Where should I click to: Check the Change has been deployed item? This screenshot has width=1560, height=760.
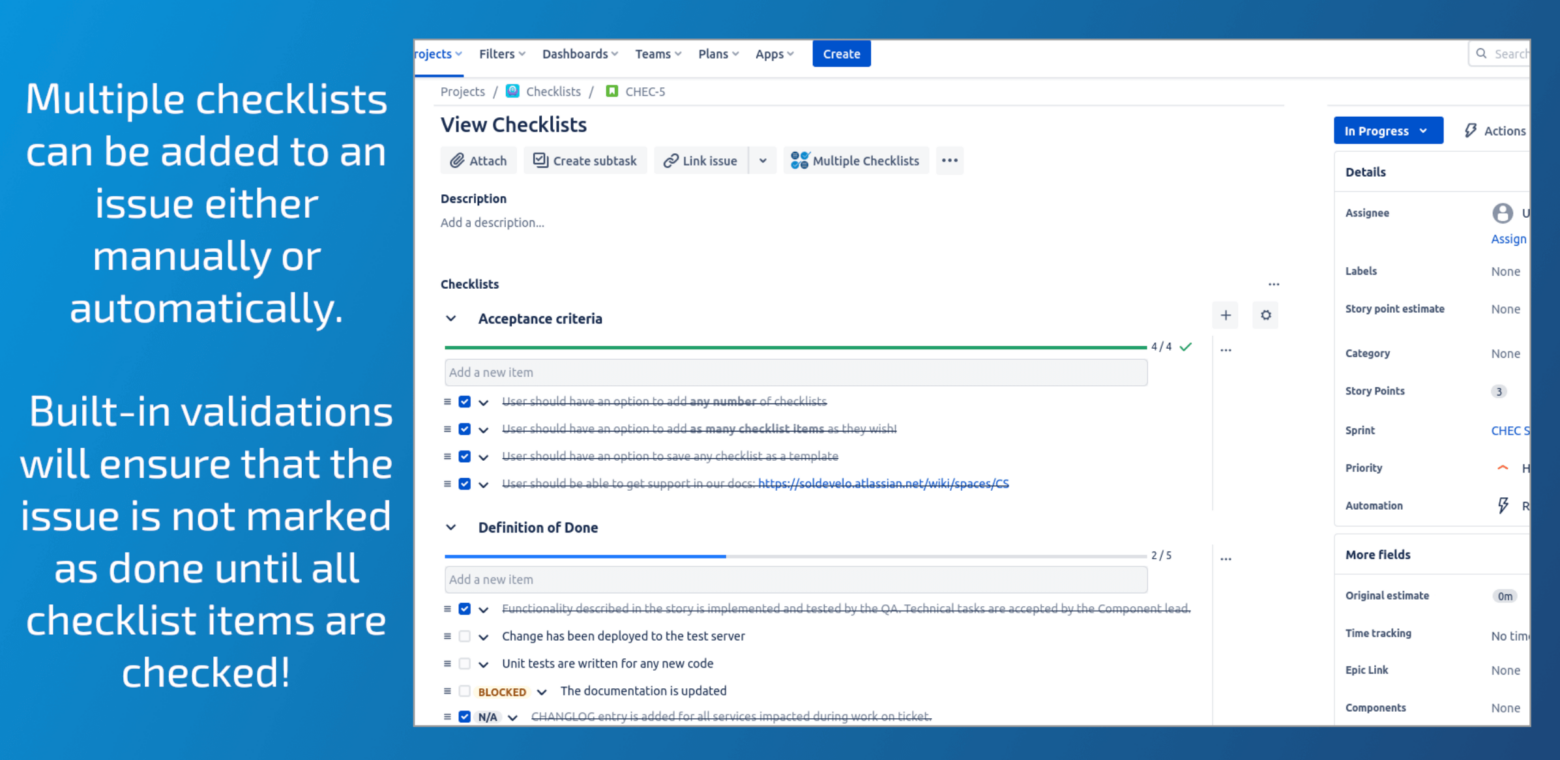pyautogui.click(x=464, y=636)
